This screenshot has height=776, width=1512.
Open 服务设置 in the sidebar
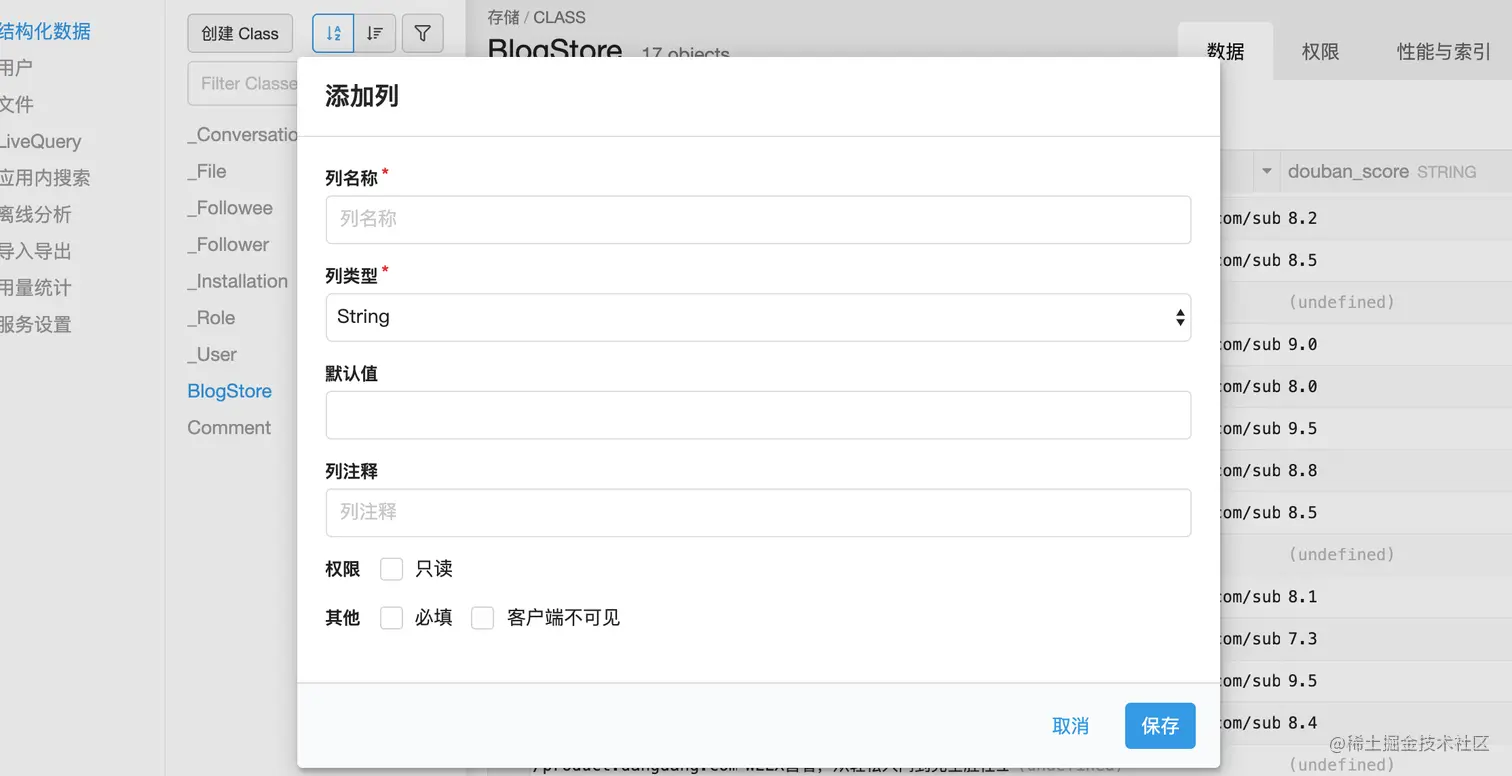36,324
